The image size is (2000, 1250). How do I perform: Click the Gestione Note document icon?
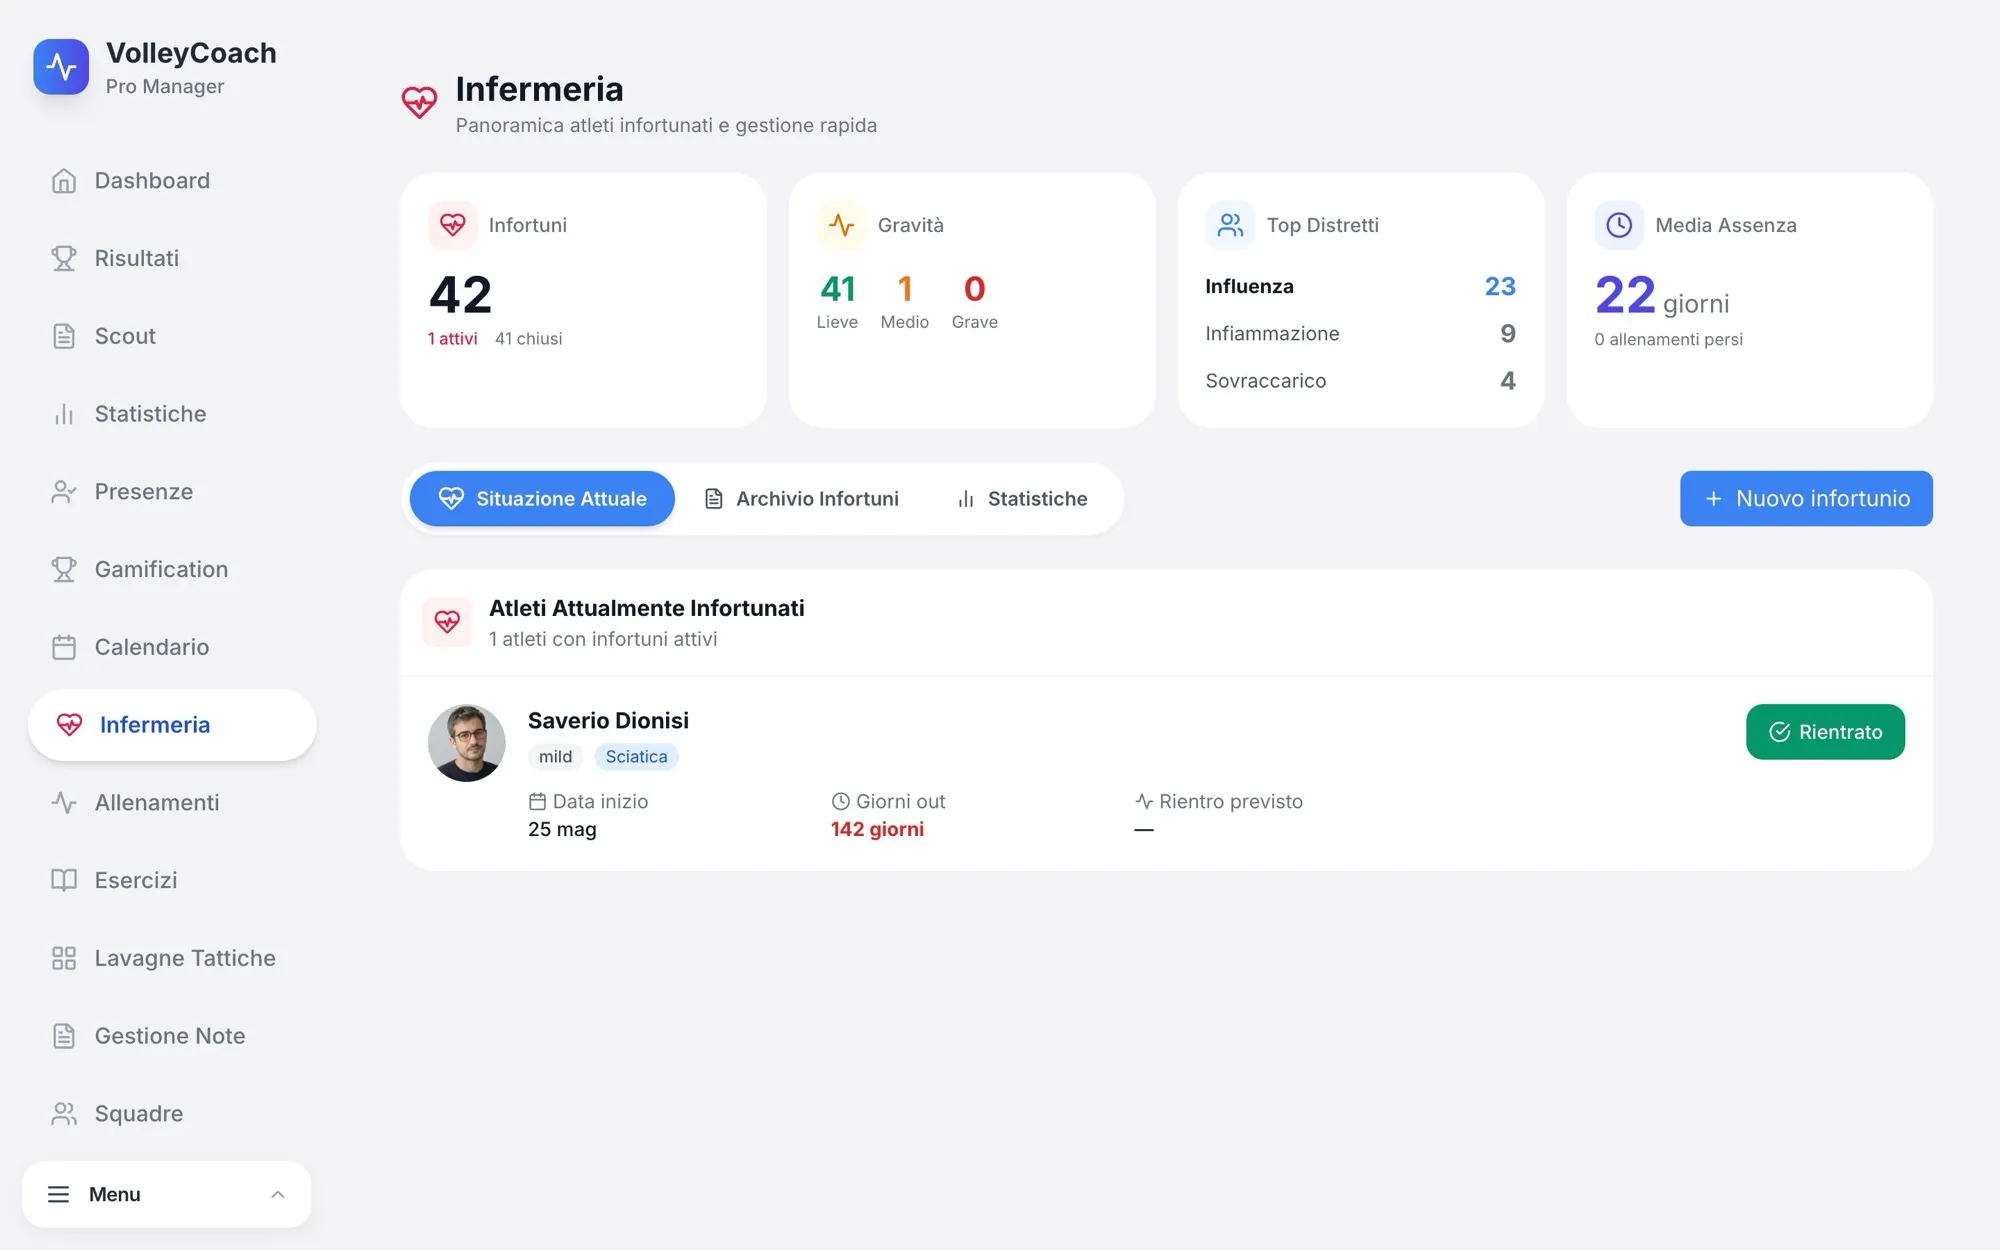(x=64, y=1036)
